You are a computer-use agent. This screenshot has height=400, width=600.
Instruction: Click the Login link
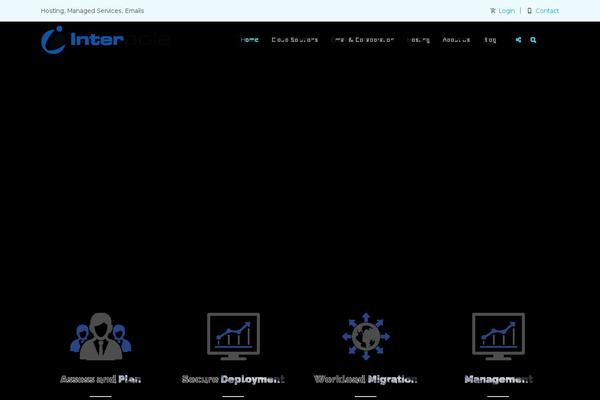pos(507,11)
